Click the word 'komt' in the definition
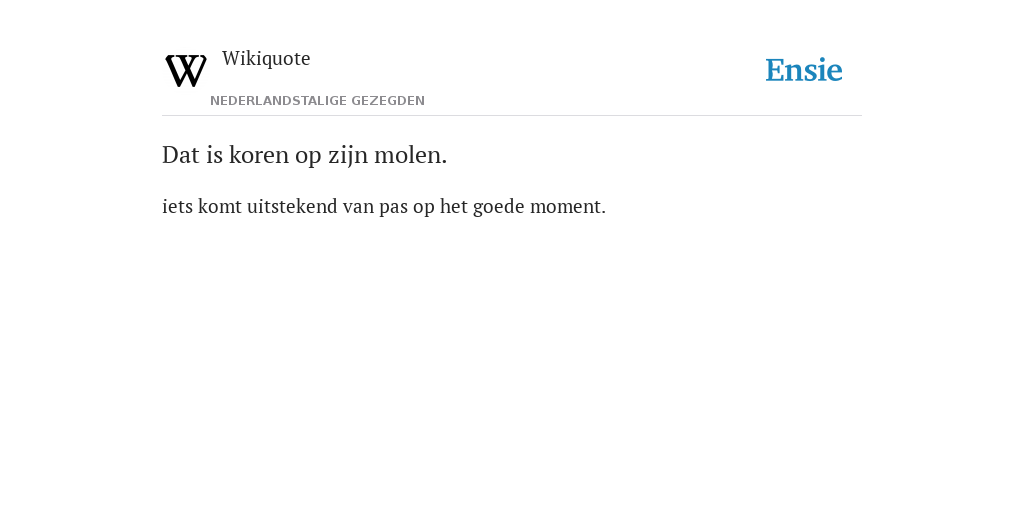The image size is (1024, 512). [x=220, y=206]
